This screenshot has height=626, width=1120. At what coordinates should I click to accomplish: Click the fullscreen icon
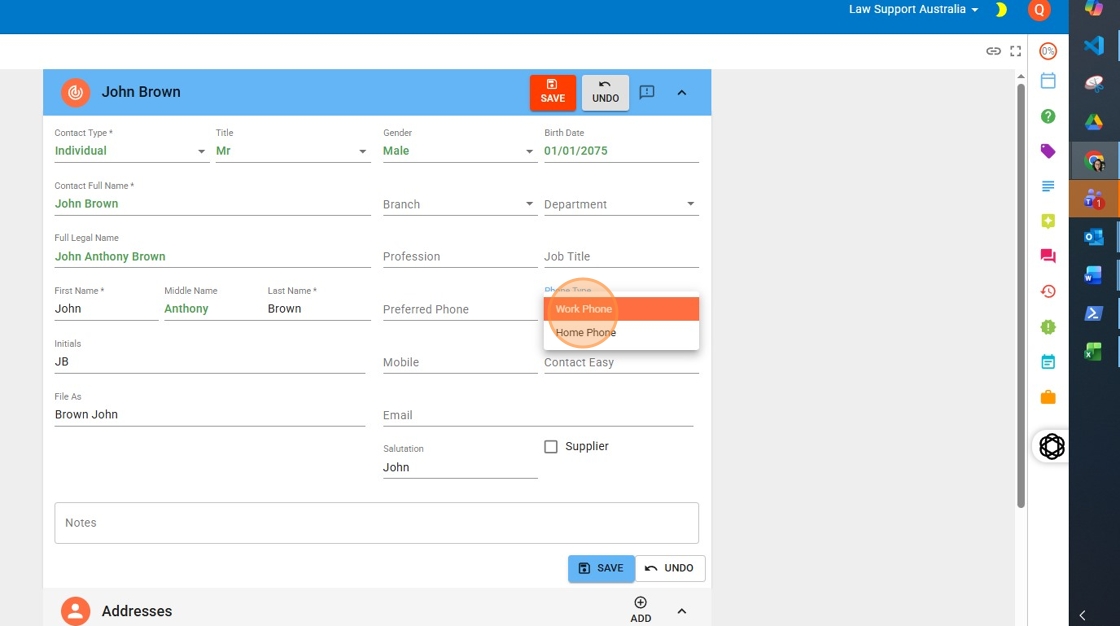pyautogui.click(x=1016, y=51)
